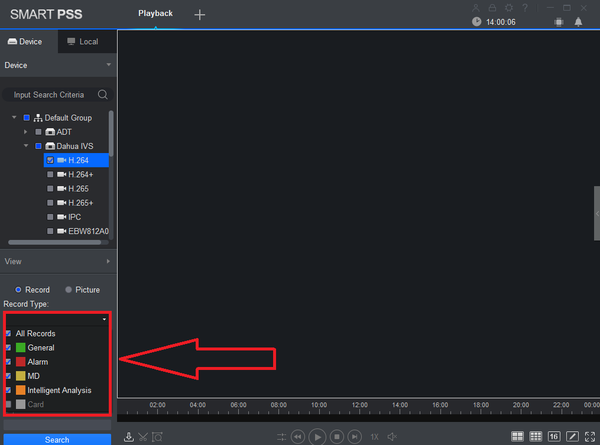
Task: Switch to the Local tab
Action: pos(83,41)
